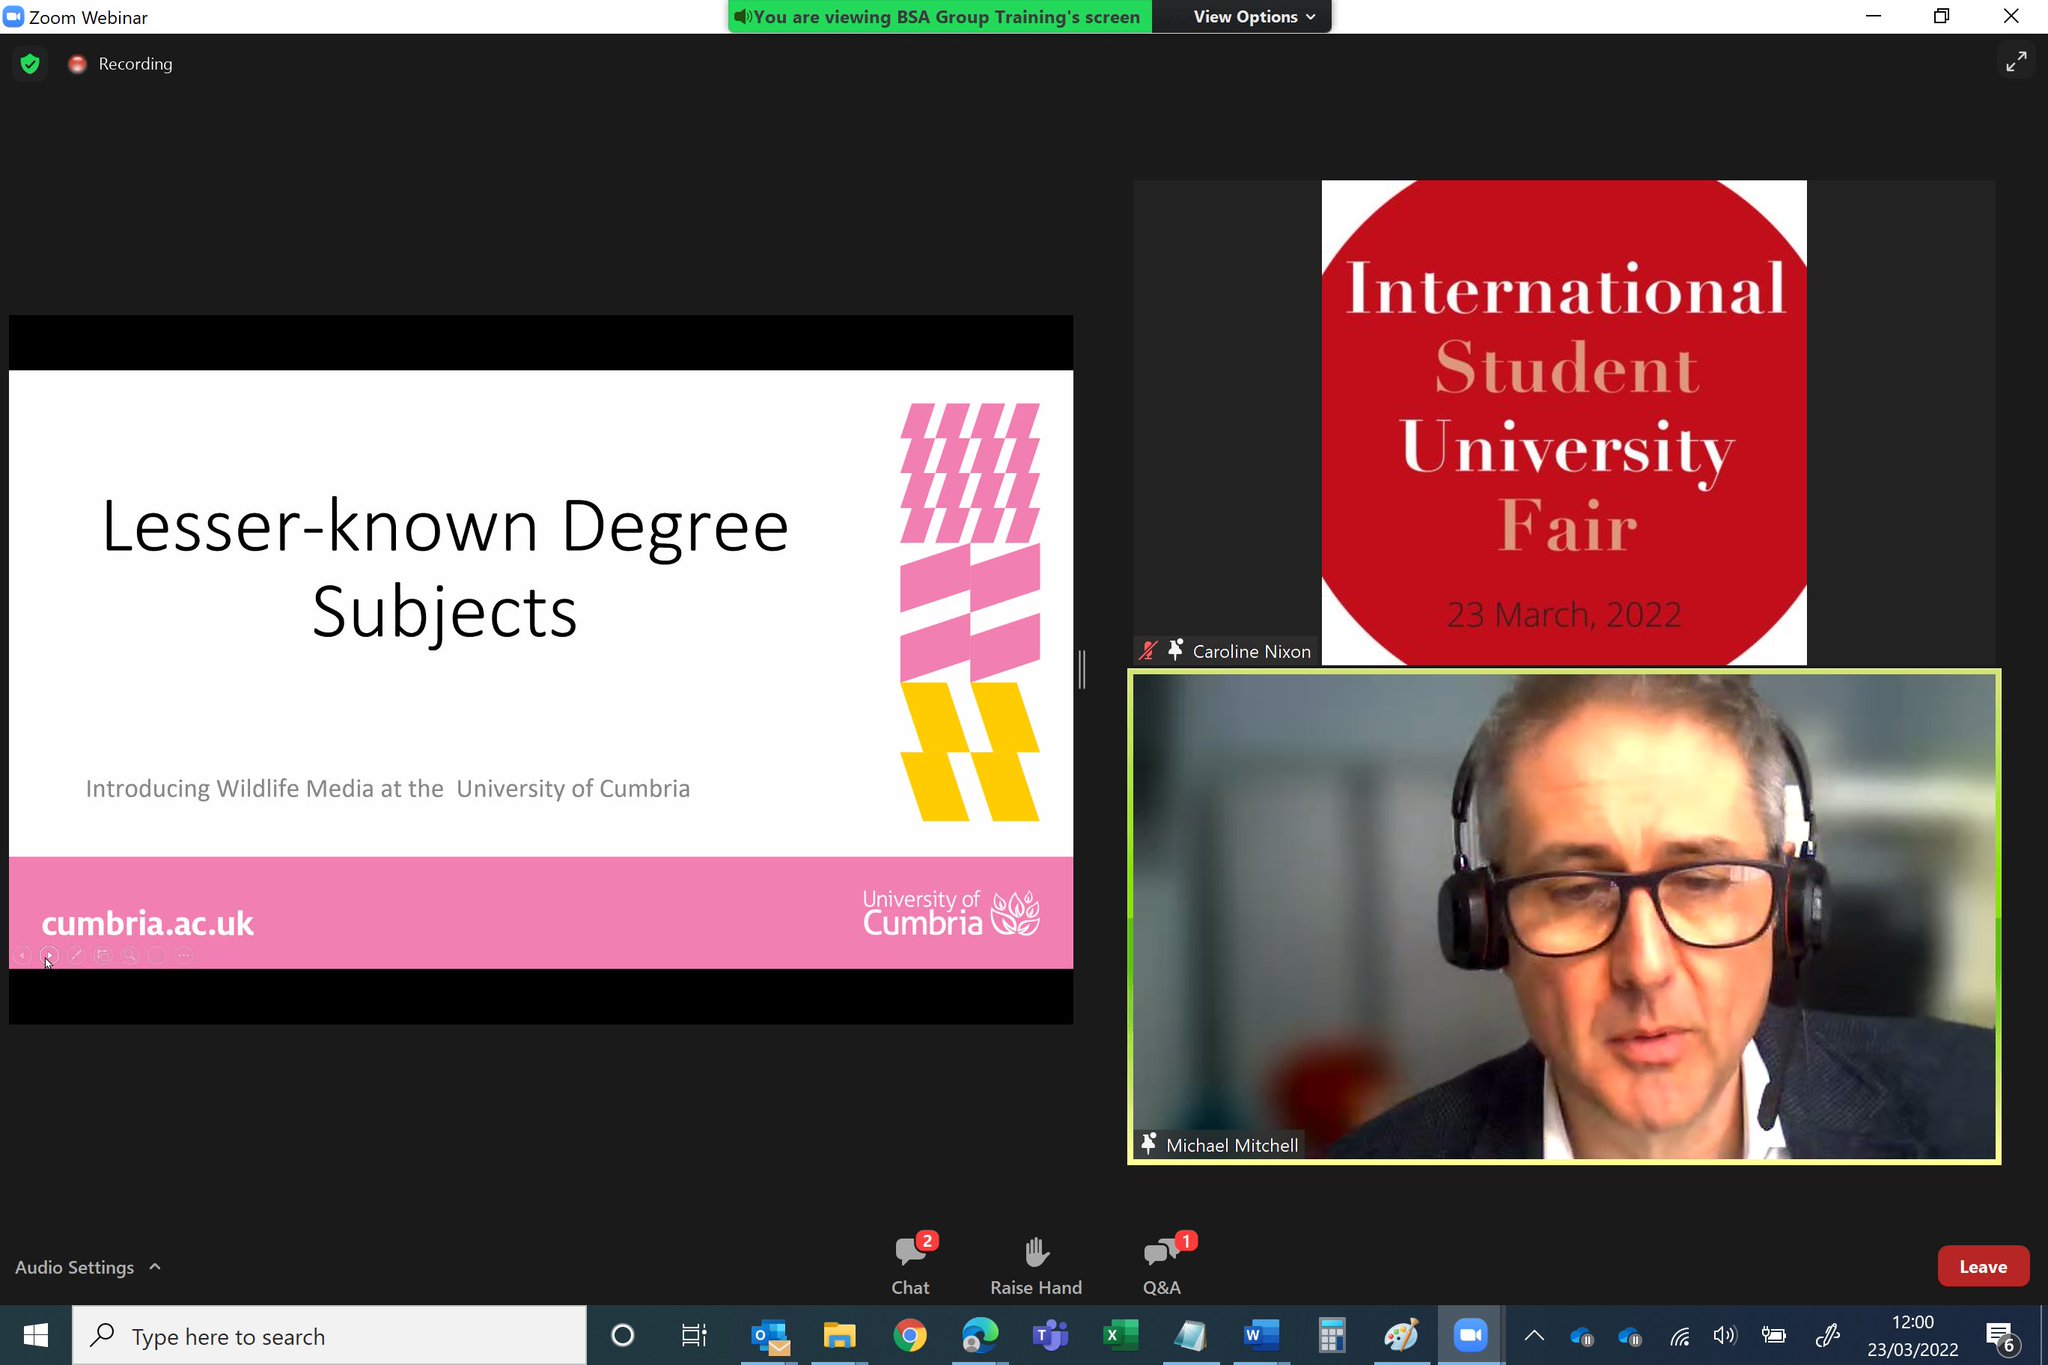Click the green encryption shield icon
The image size is (2048, 1365).
[x=30, y=64]
